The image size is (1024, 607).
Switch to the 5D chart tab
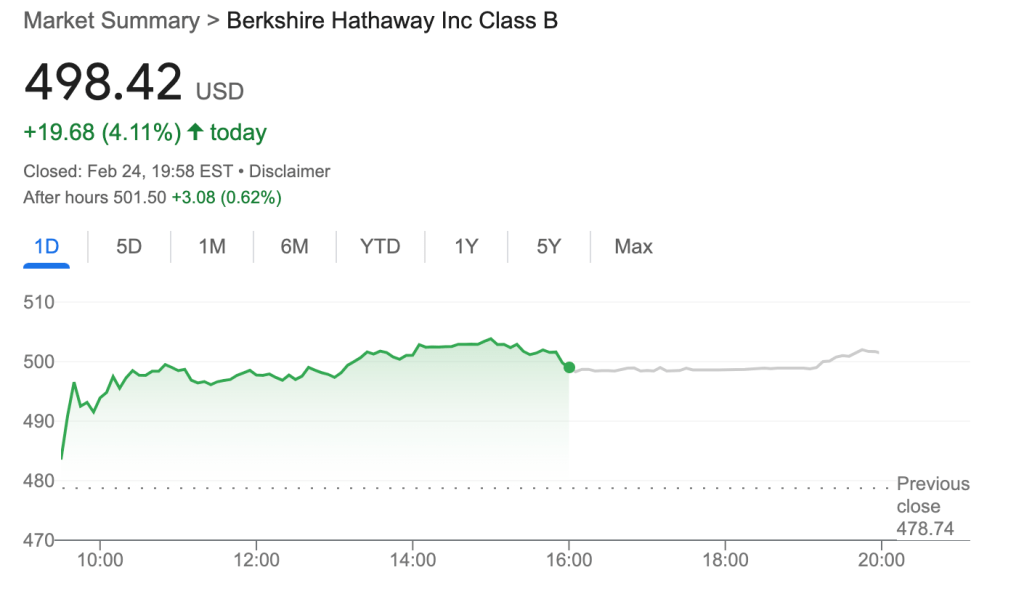(x=129, y=247)
